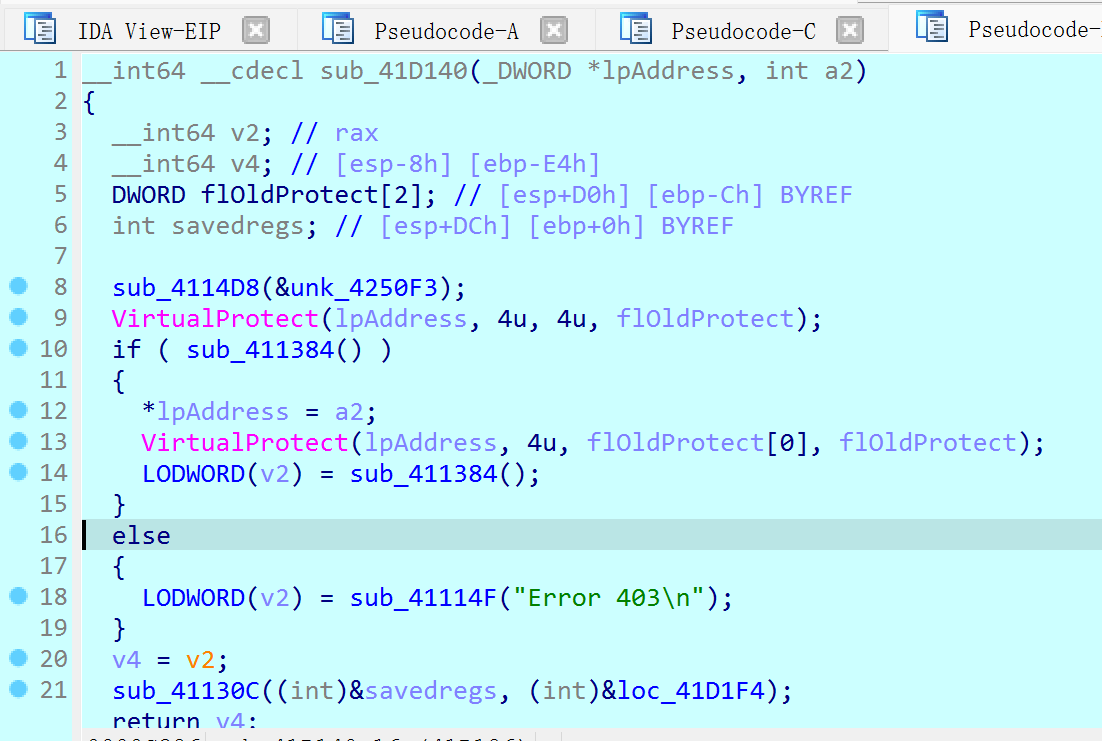Click the IDA View-EIP tab icon
This screenshot has width=1102, height=741.
(x=40, y=29)
